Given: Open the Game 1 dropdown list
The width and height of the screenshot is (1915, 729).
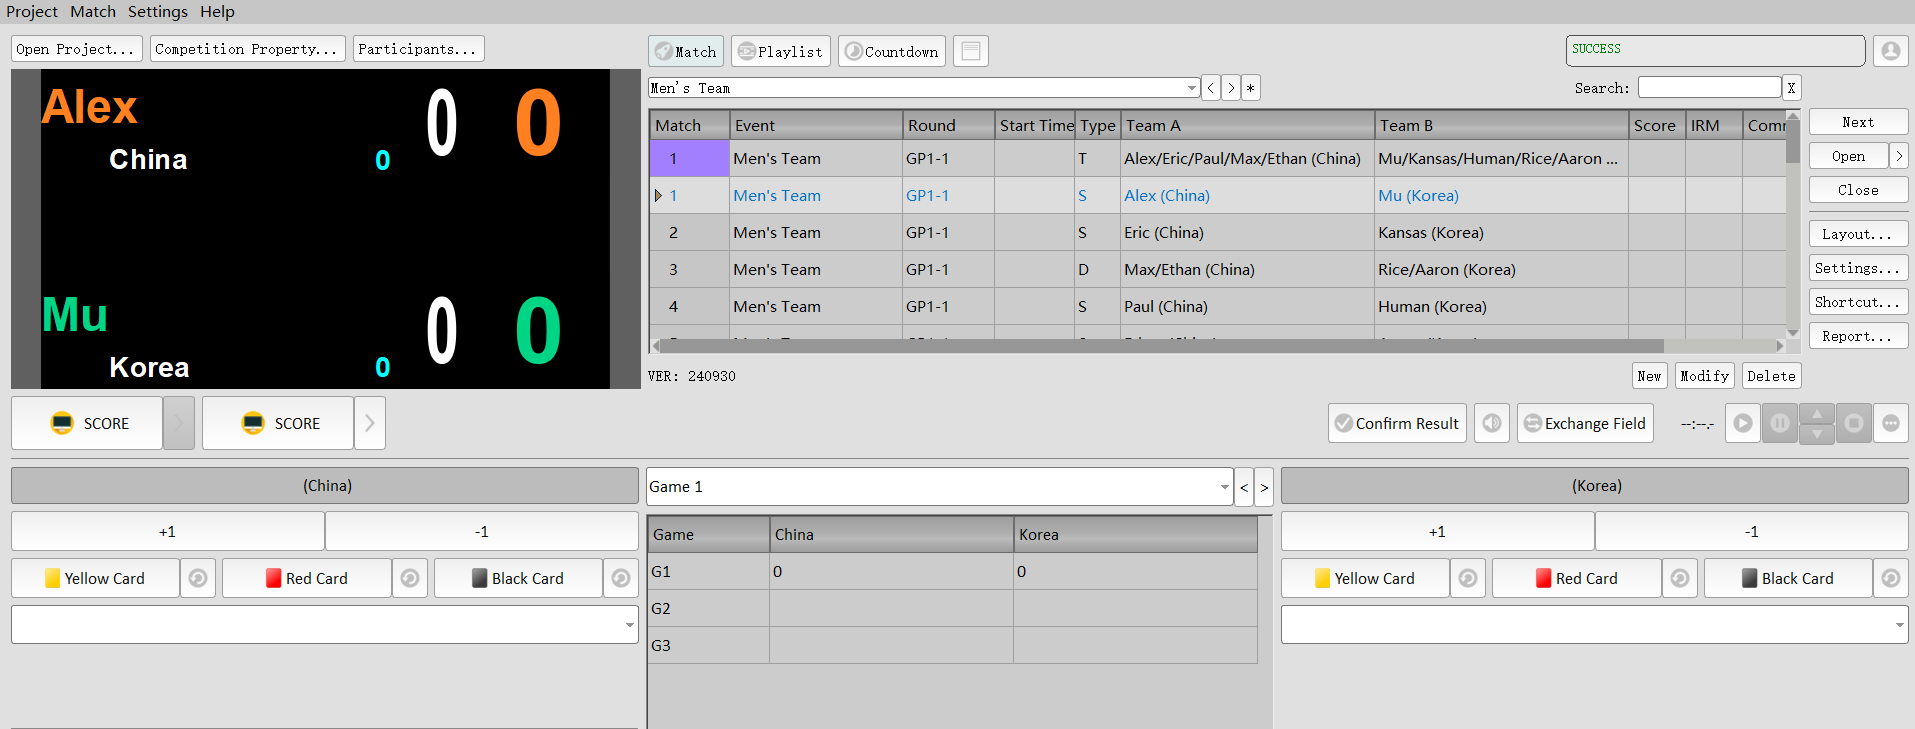Looking at the screenshot, I should [x=1224, y=487].
